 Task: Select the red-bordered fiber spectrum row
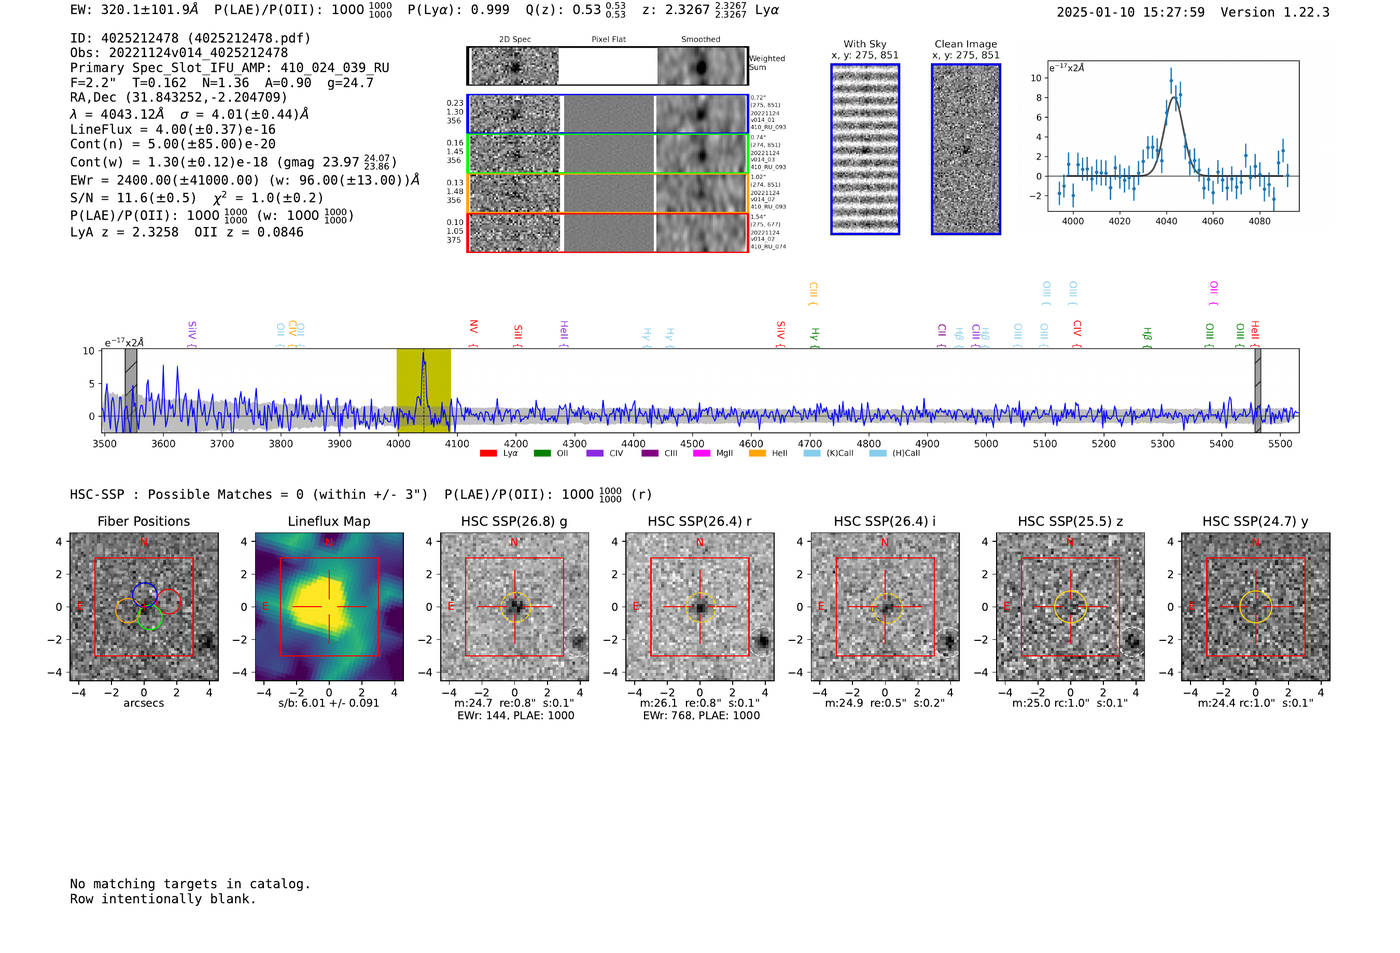tap(607, 232)
